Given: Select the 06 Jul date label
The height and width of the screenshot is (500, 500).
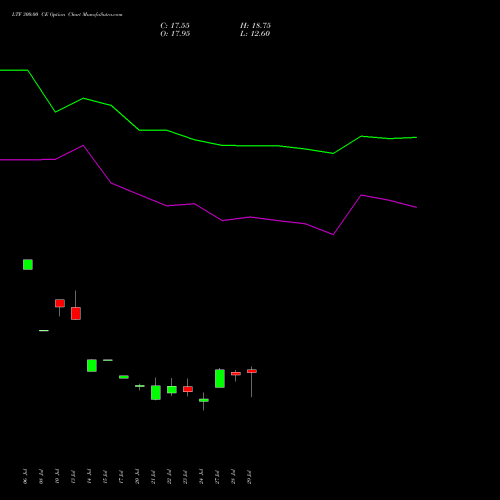Looking at the screenshot, I should pyautogui.click(x=25, y=476).
